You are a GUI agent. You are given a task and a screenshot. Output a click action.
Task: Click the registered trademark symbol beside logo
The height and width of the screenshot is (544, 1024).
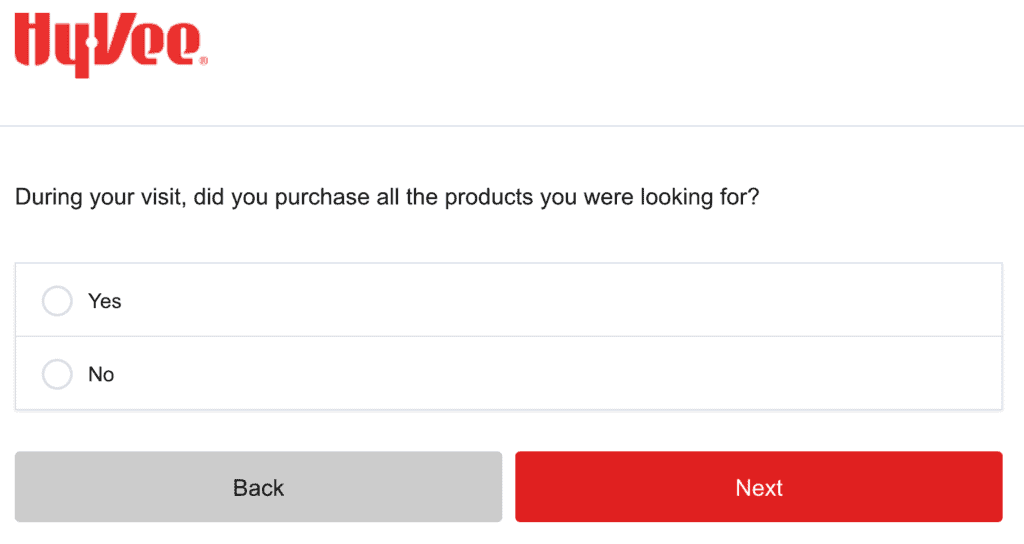[204, 61]
